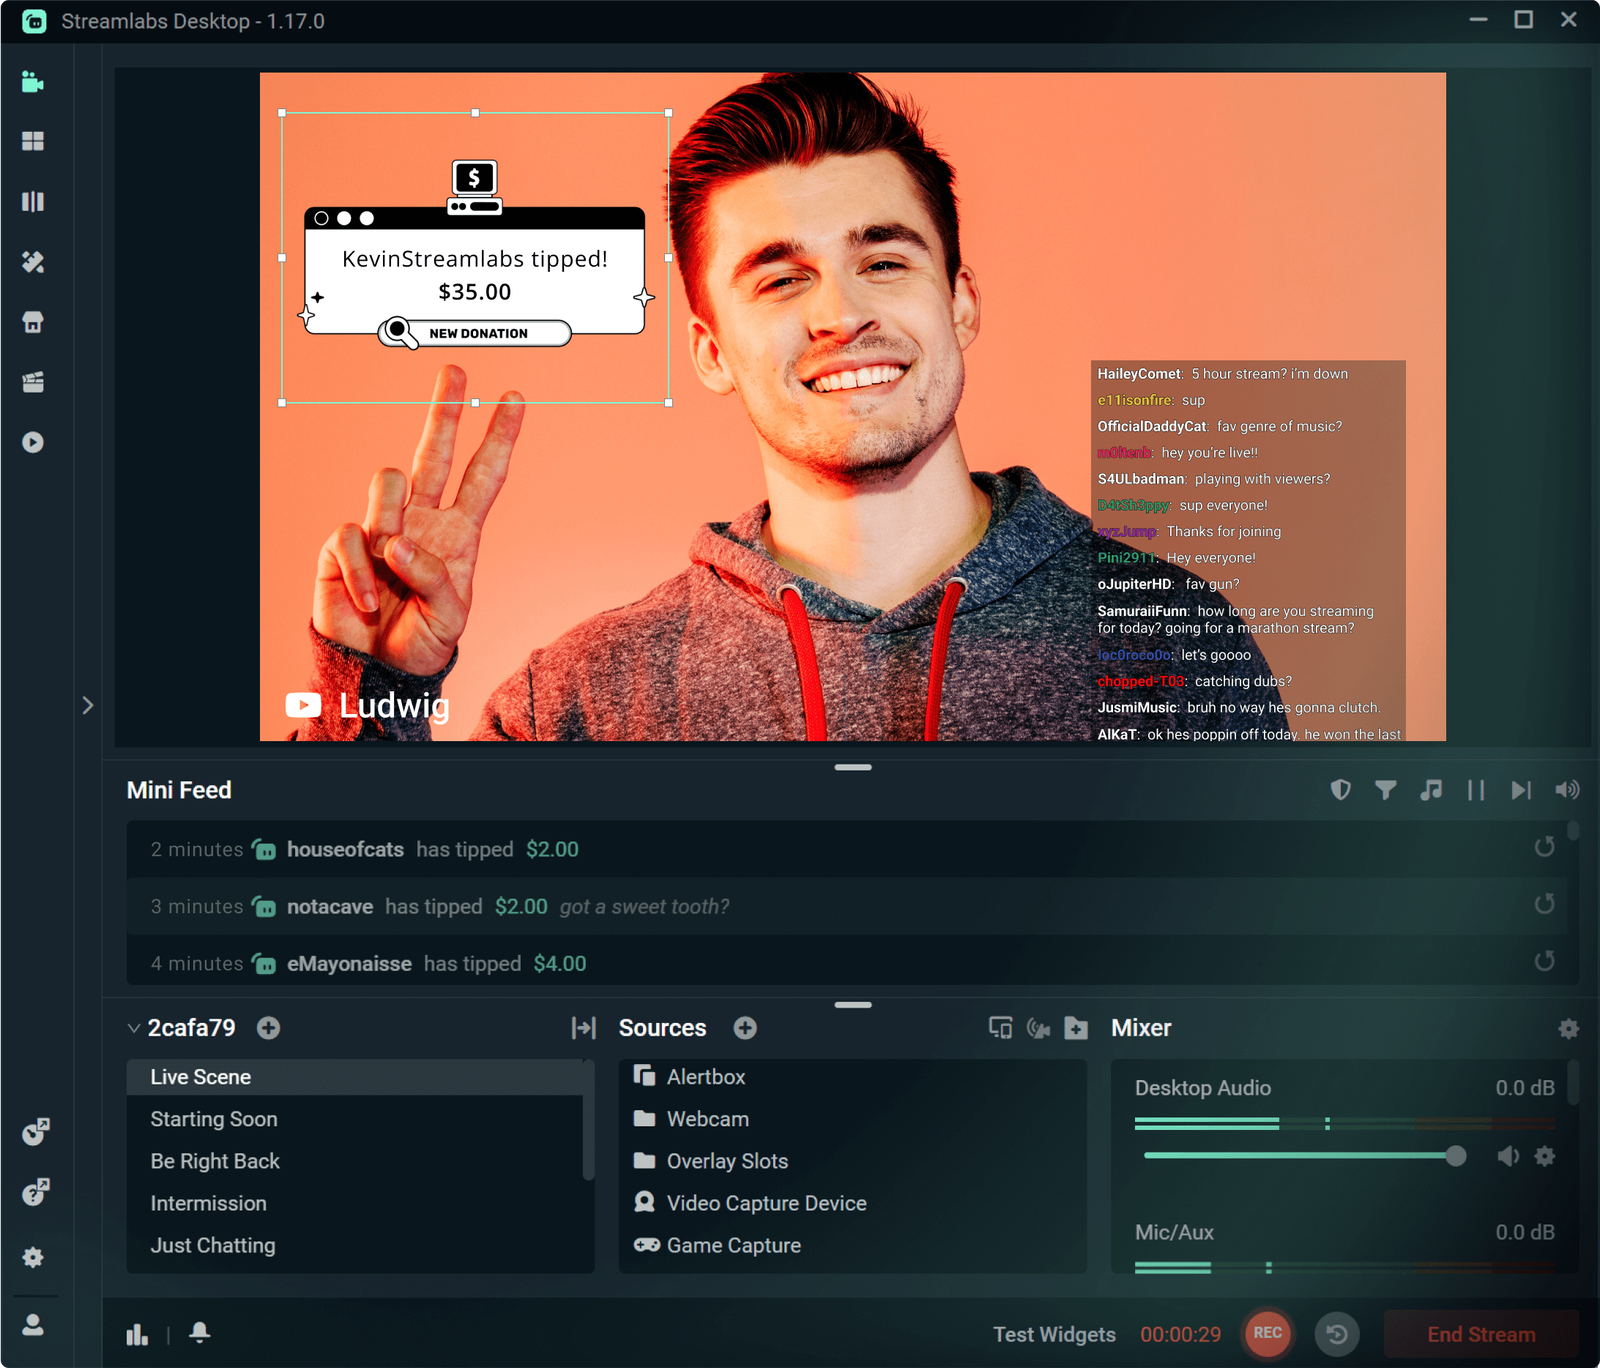This screenshot has height=1368, width=1600.
Task: Open Mini Feed safe mode shield icon
Action: 1341,790
